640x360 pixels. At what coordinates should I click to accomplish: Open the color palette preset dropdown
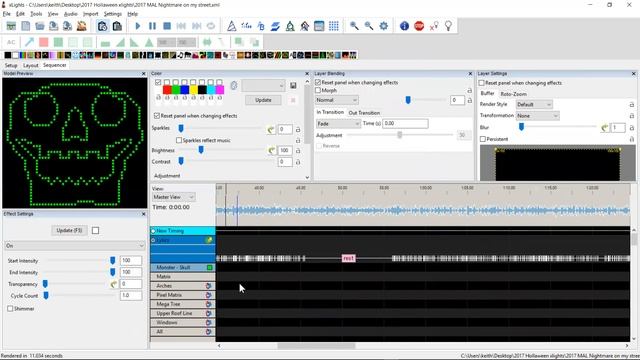pos(263,86)
